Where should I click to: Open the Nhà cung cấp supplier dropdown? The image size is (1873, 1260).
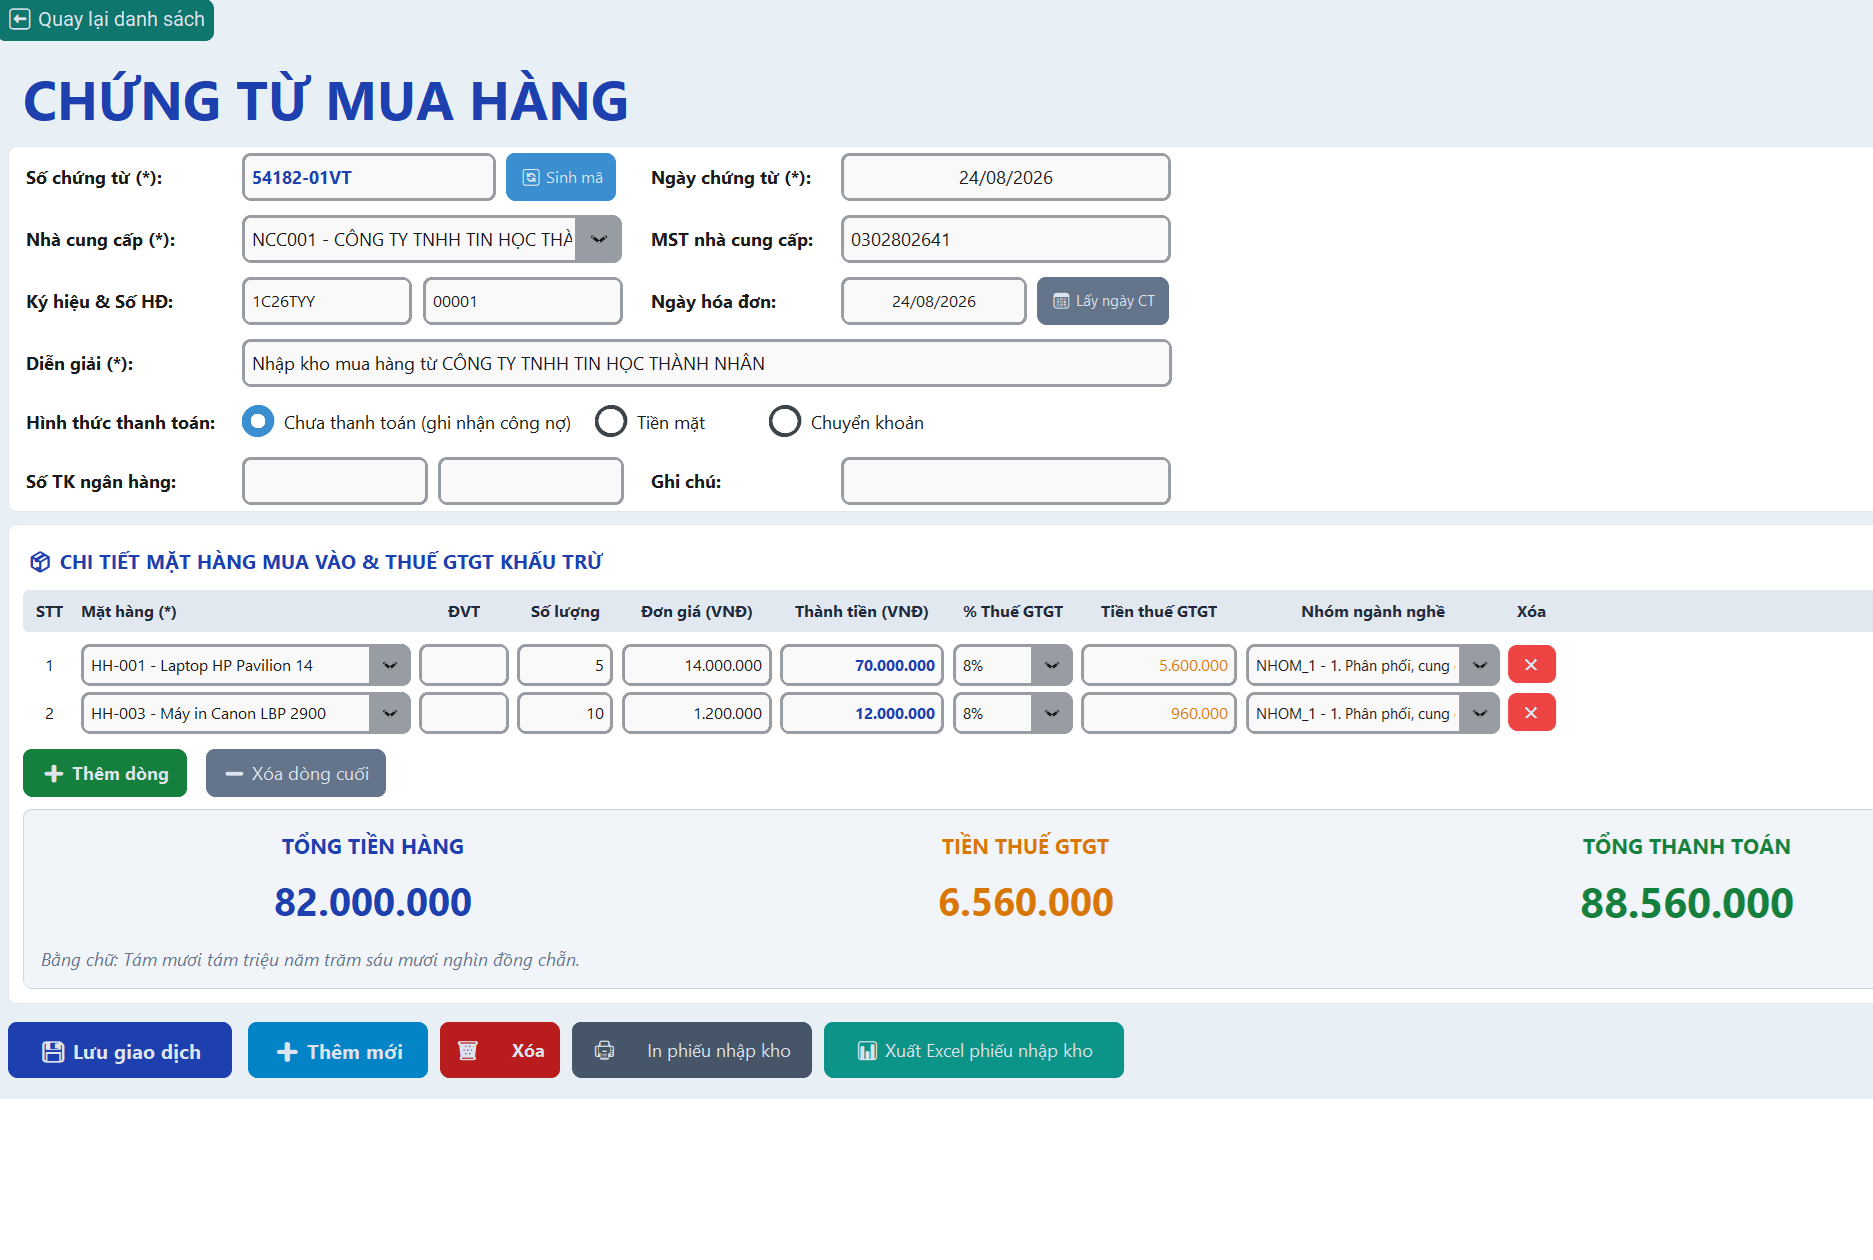tap(598, 239)
